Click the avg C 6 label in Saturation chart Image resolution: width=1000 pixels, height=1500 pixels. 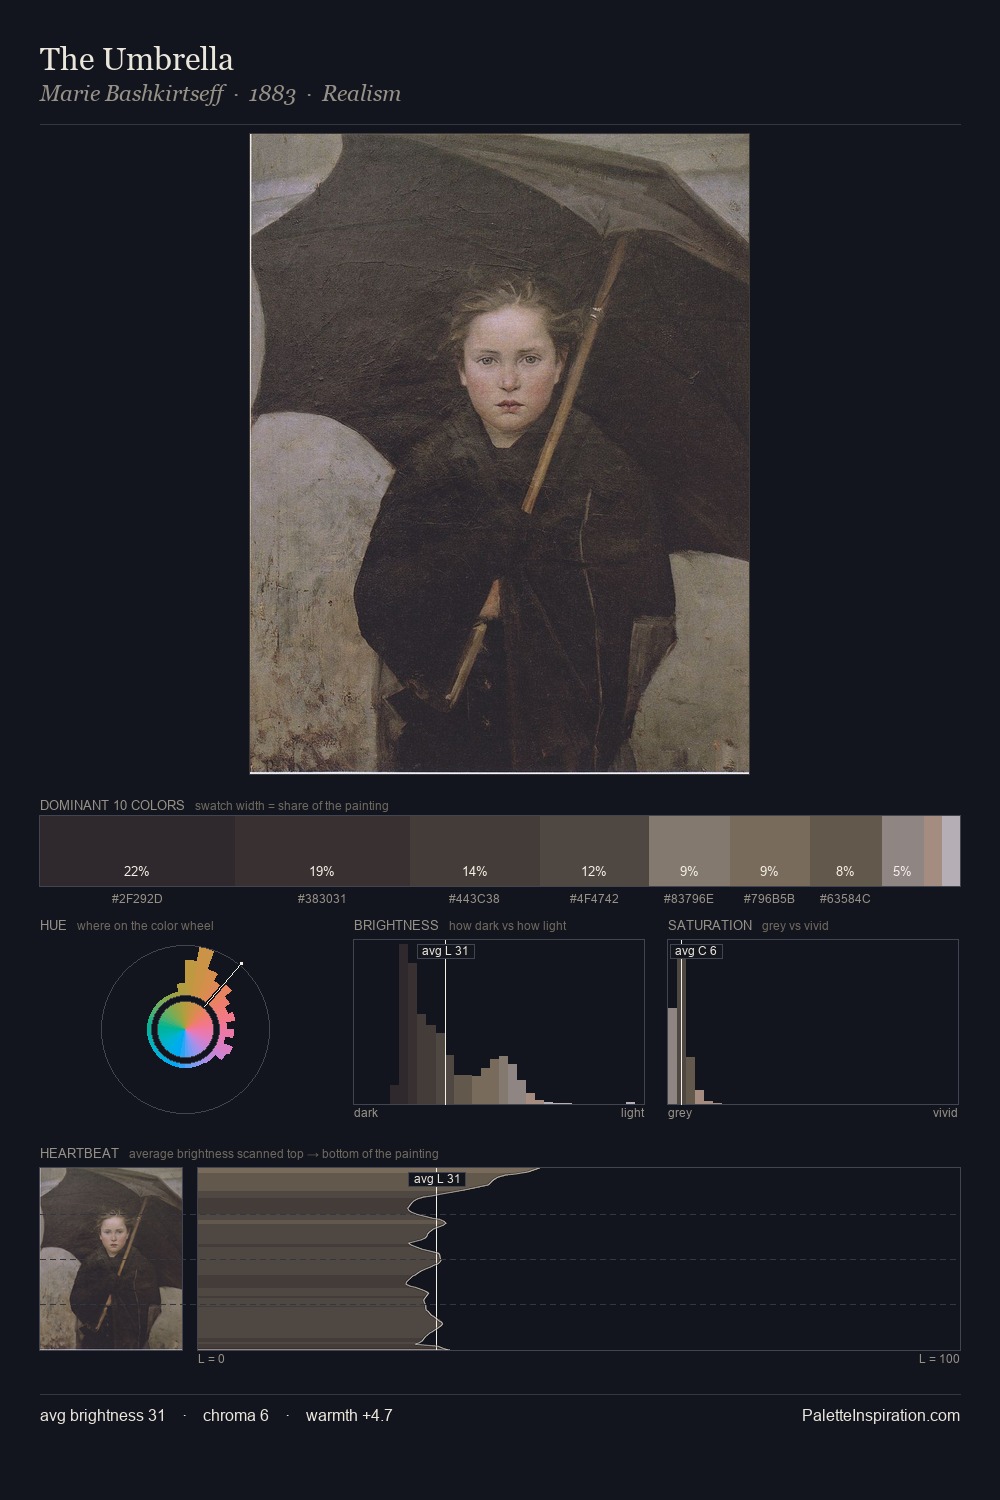tap(696, 951)
